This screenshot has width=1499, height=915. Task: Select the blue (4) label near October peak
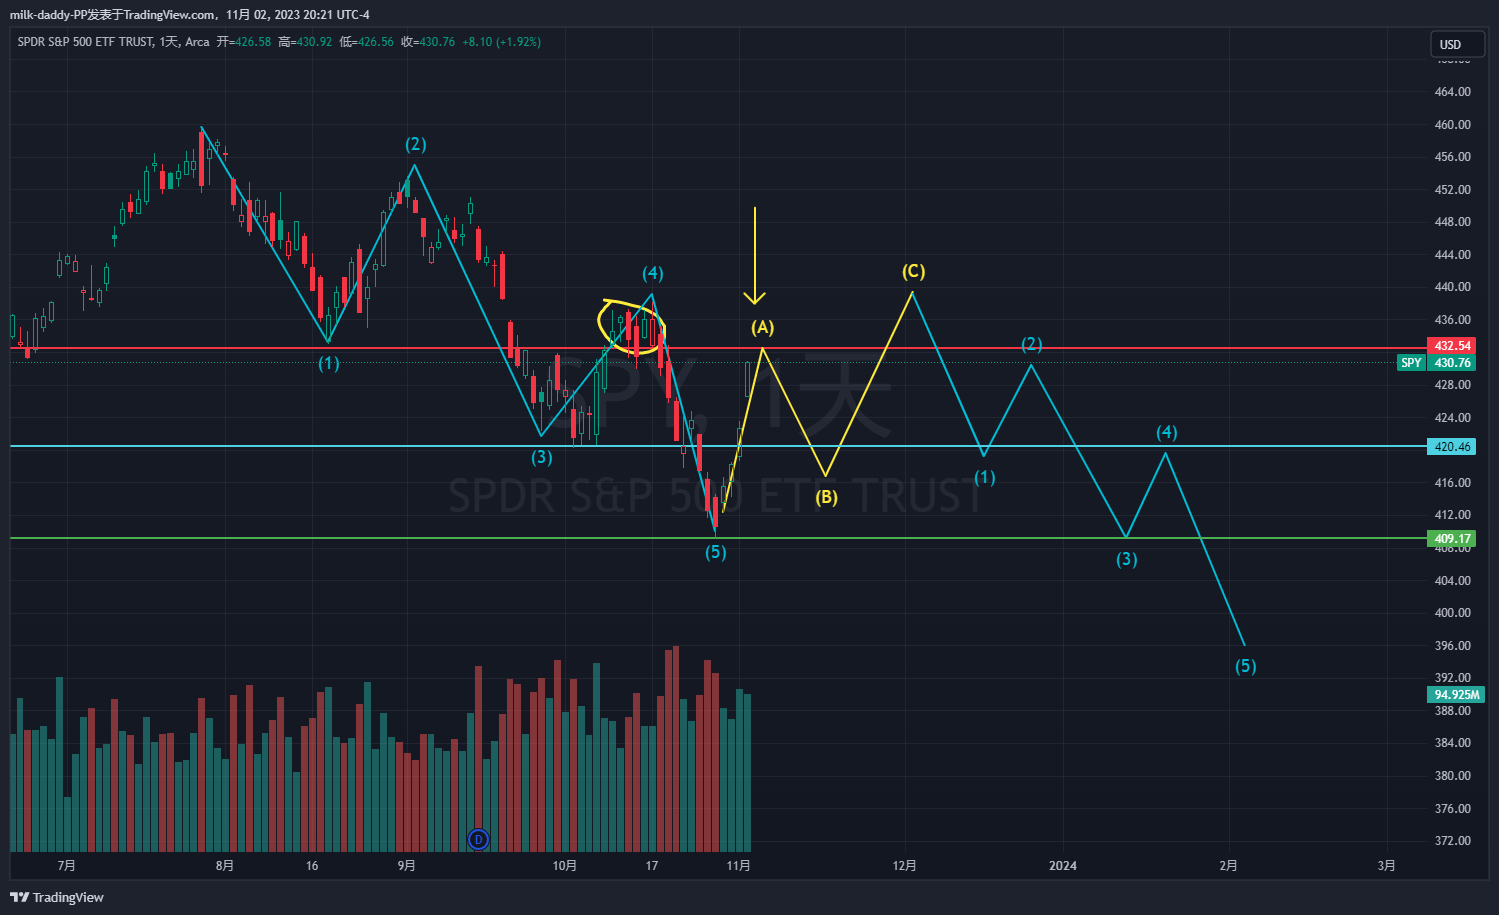652,274
